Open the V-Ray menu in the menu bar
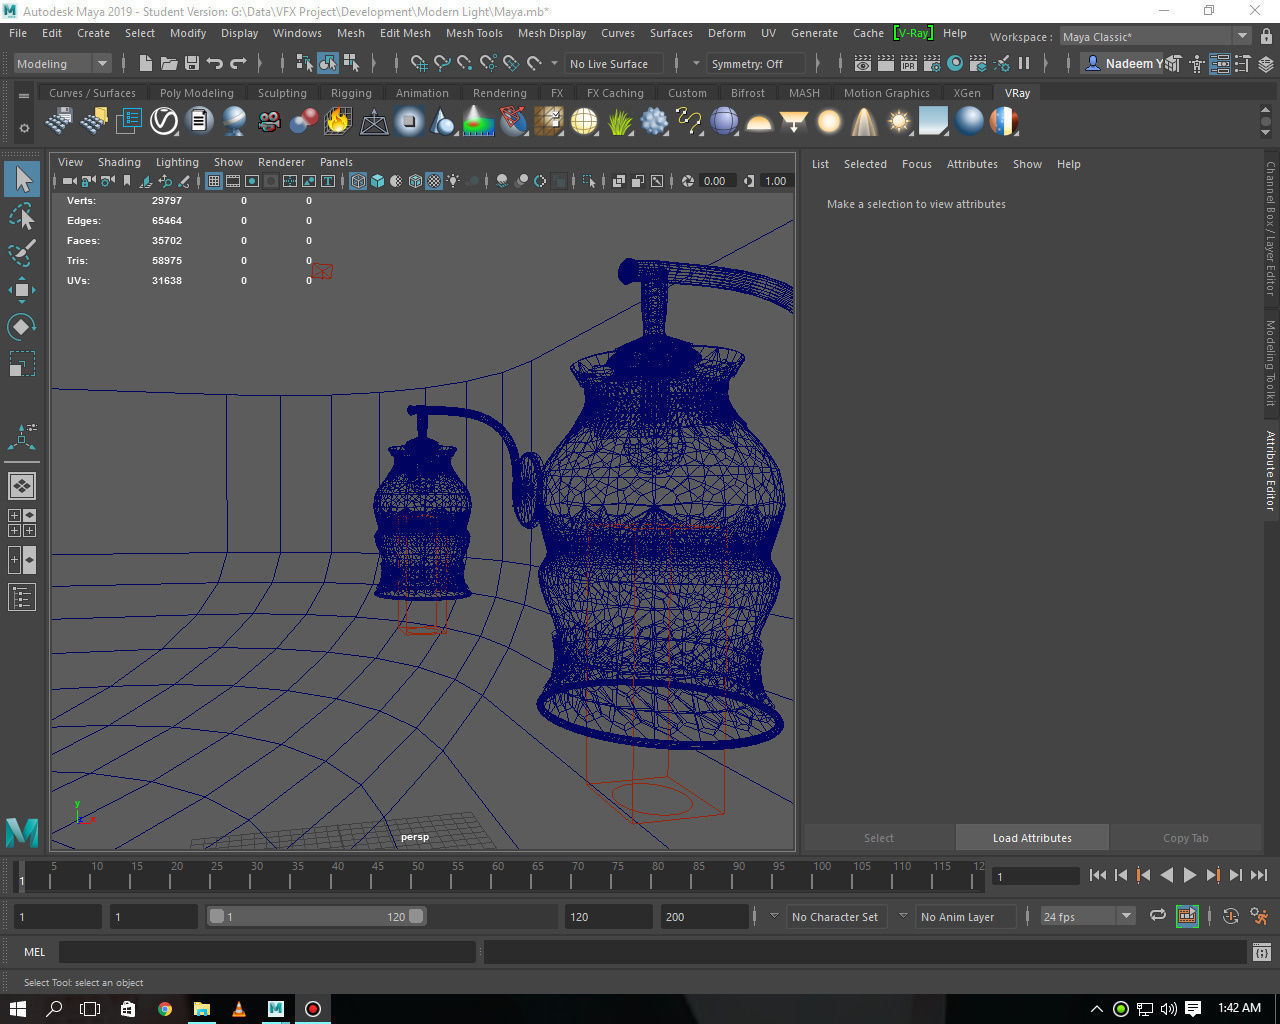 point(913,33)
